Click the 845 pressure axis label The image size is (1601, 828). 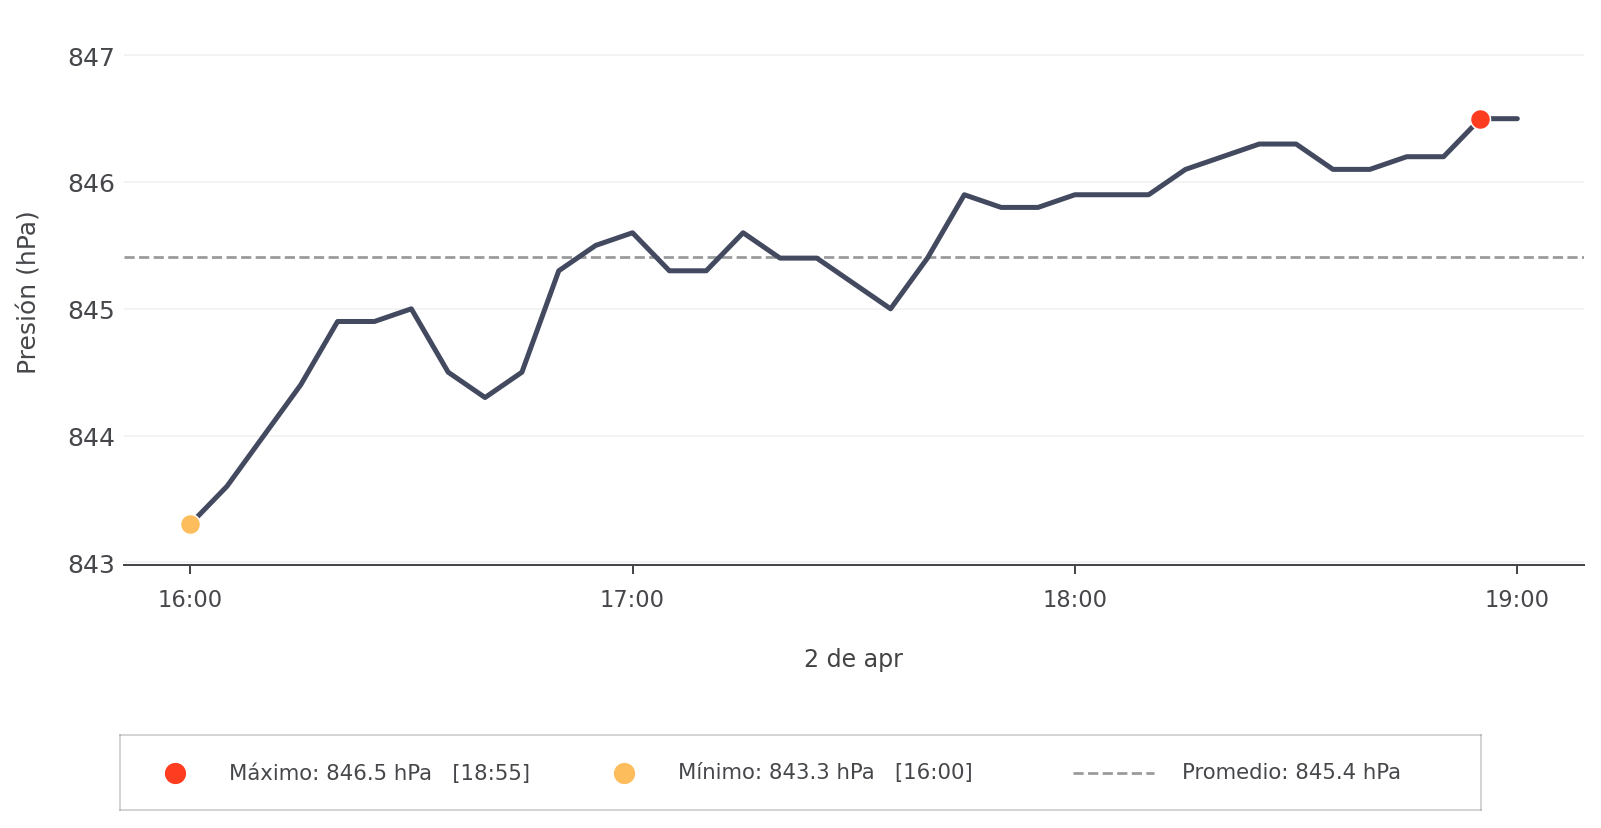coord(91,311)
